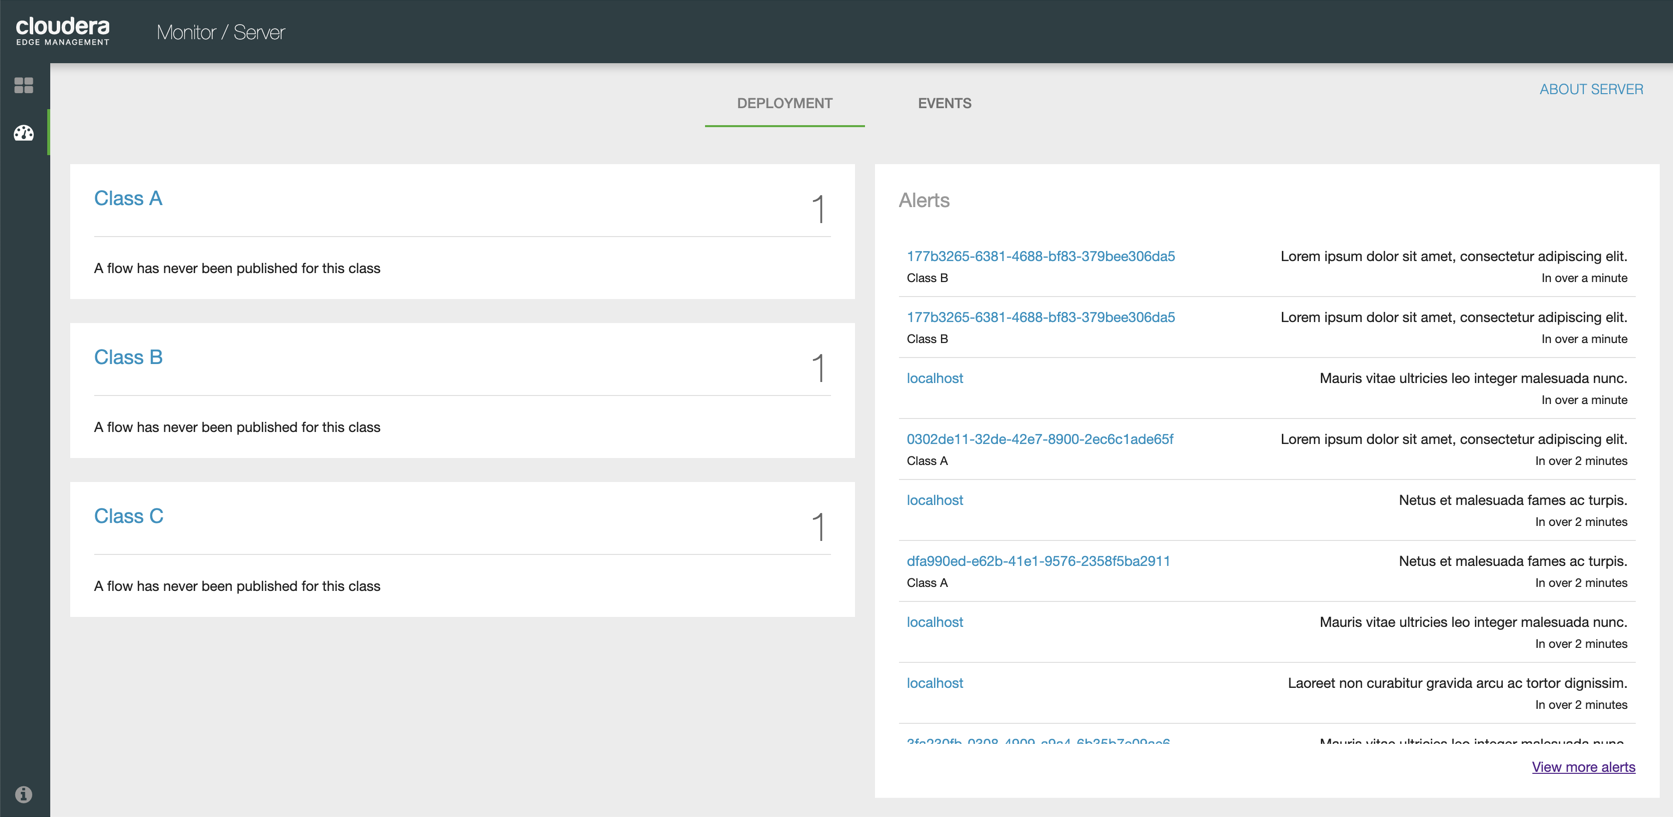The width and height of the screenshot is (1673, 817).
Task: Switch to the EVENTS tab
Action: point(944,103)
